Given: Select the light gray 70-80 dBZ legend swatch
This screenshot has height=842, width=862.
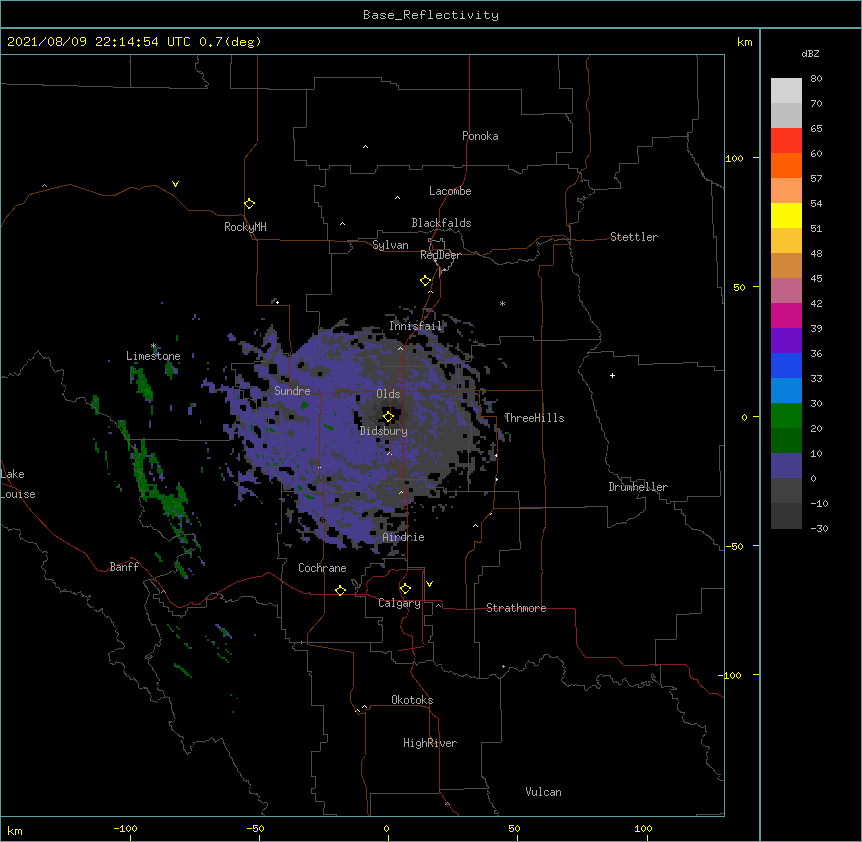Looking at the screenshot, I should click(x=786, y=91).
